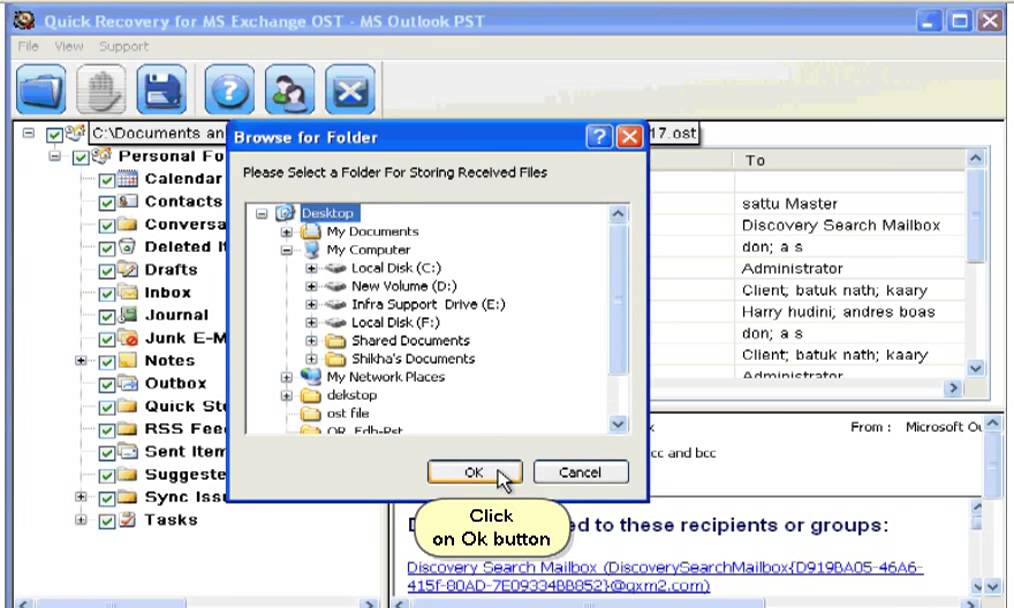
Task: Click the open folder toolbar icon
Action: 41,89
